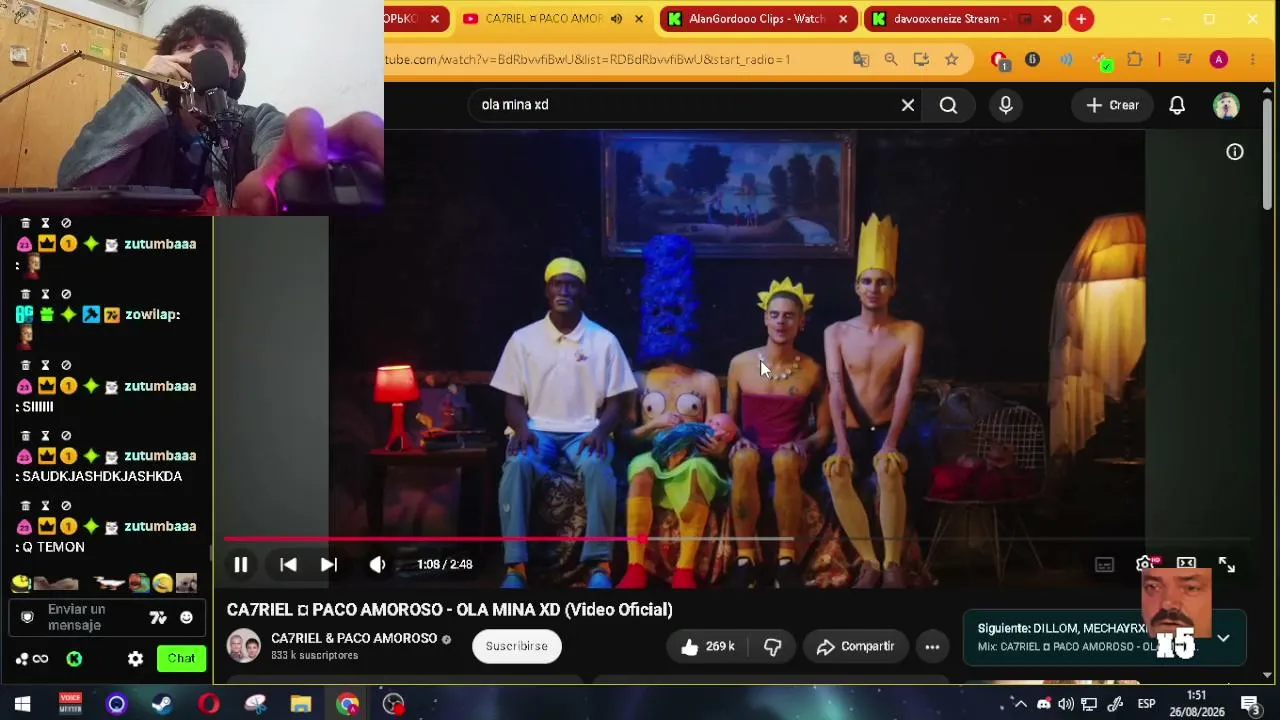1280x720 pixels.
Task: Open a new browser tab
Action: tap(1081, 19)
